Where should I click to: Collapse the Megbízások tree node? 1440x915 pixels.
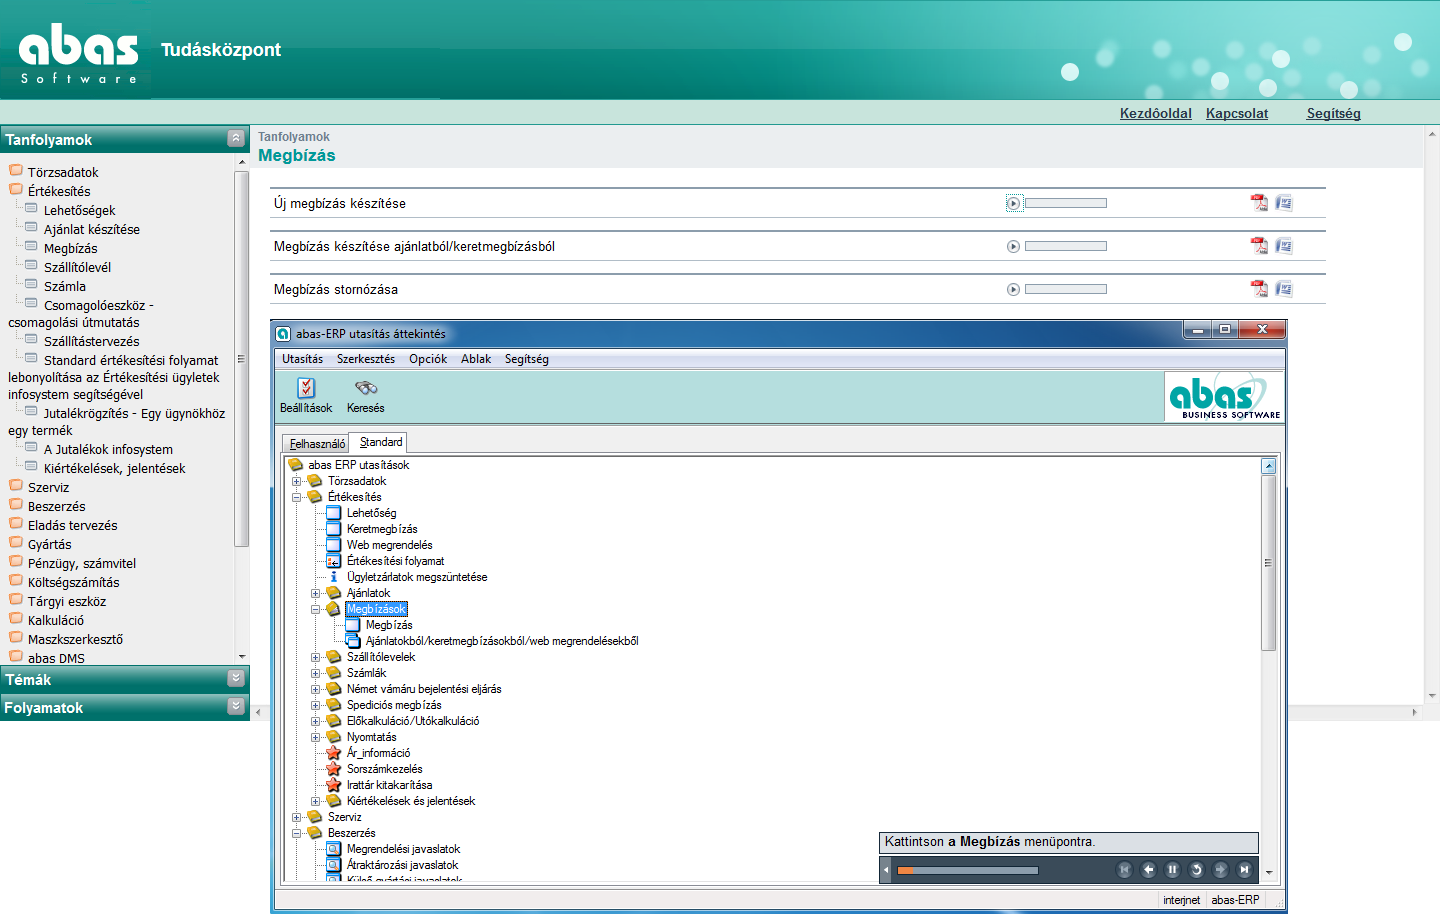[315, 609]
